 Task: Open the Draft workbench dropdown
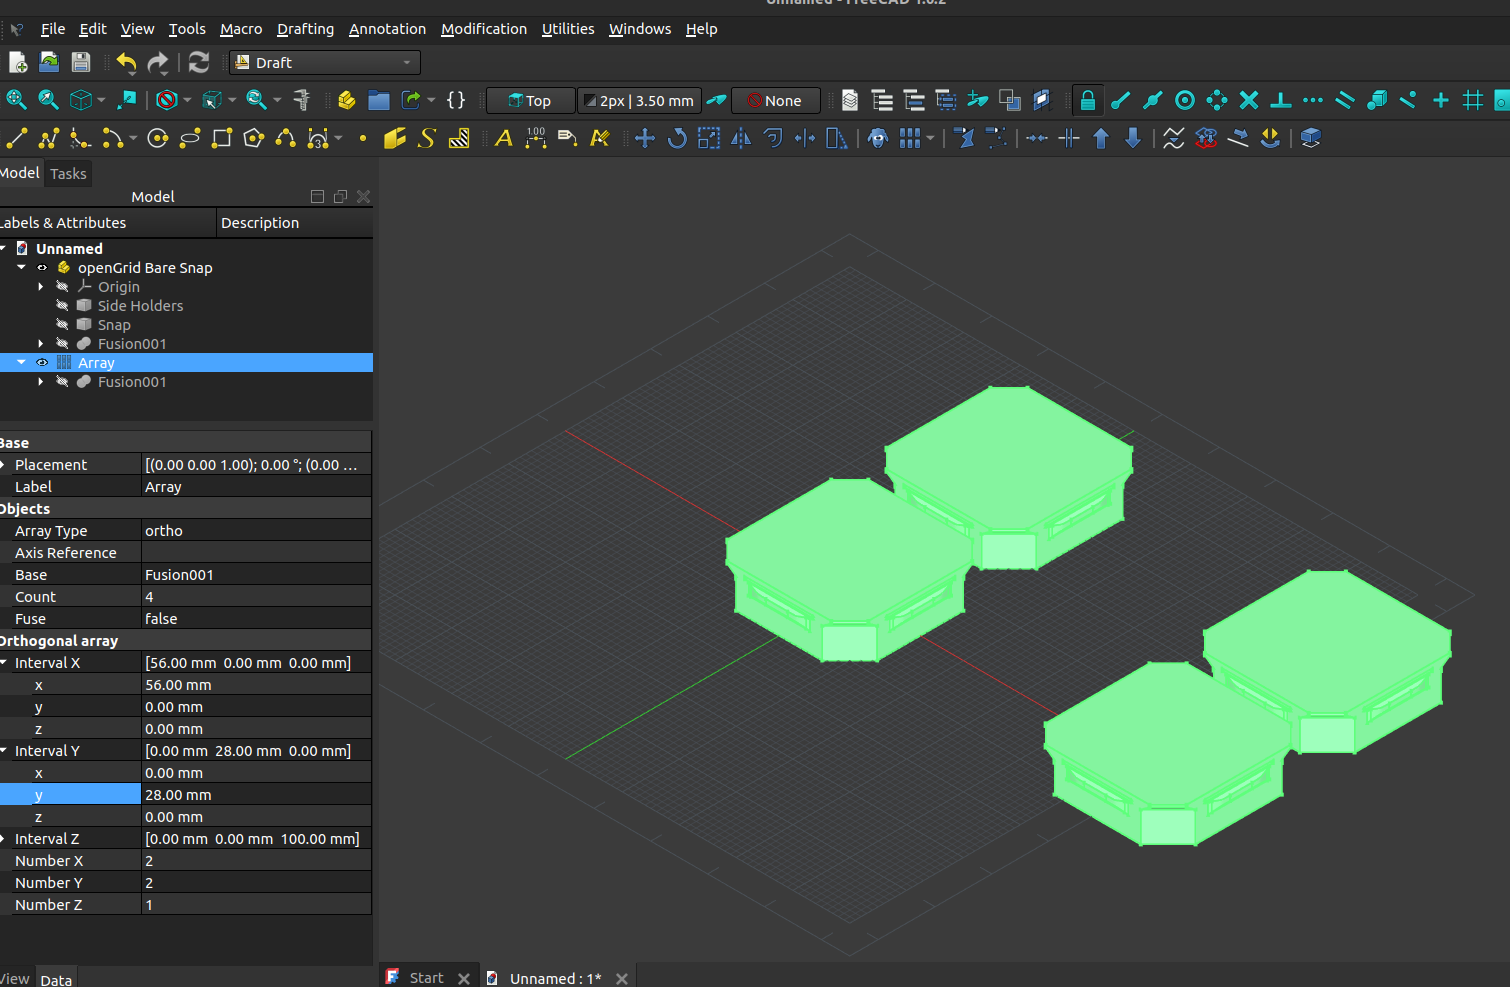(x=325, y=62)
